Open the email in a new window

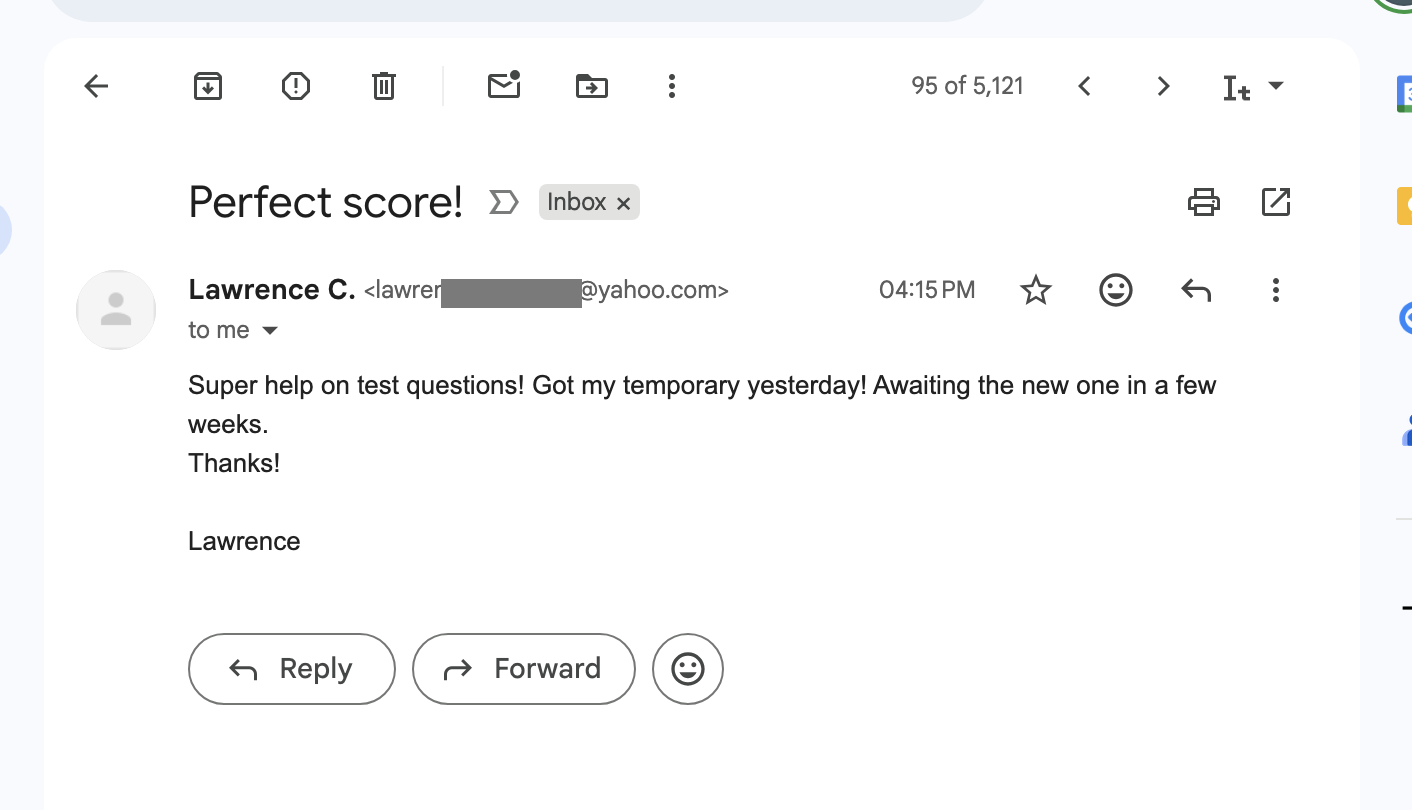tap(1276, 202)
